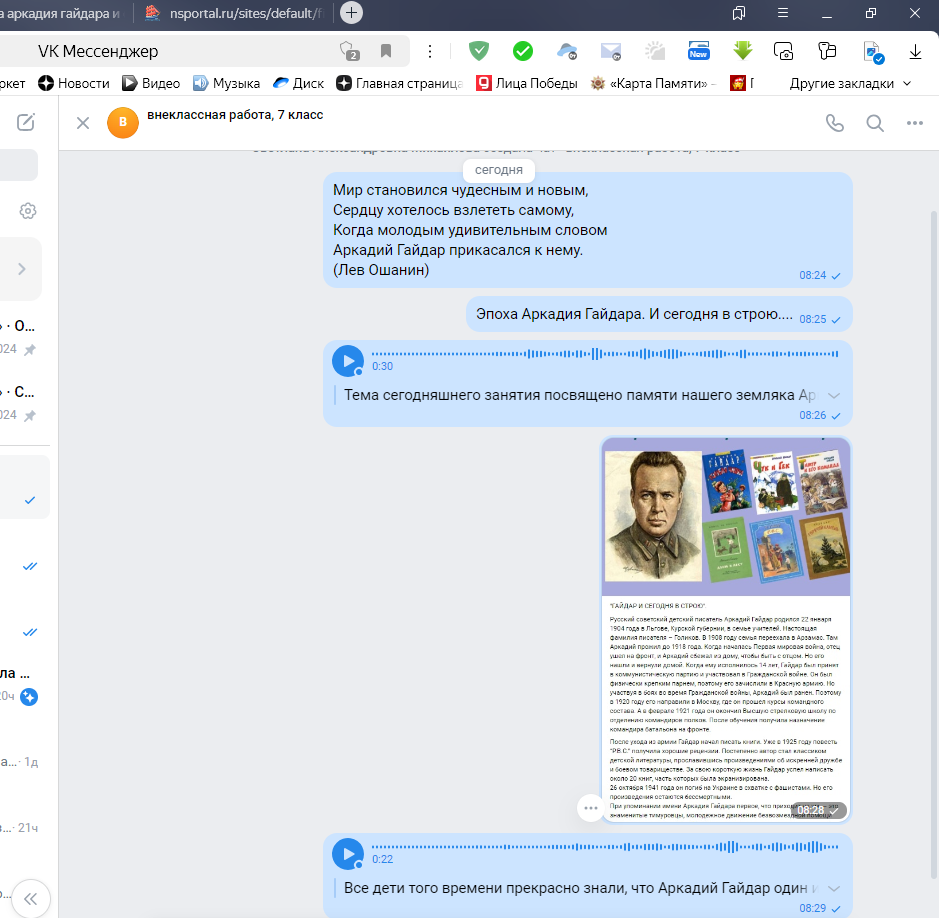Image resolution: width=939 pixels, height=918 pixels.
Task: Open the sidebar chat dated 21ч
Action: (19, 828)
